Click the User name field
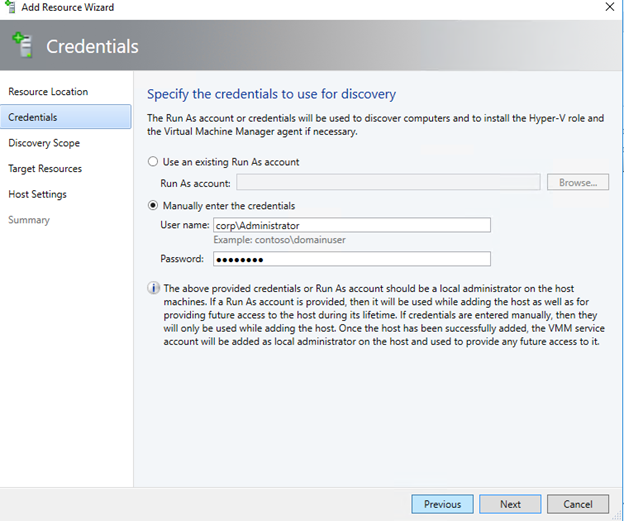Image resolution: width=624 pixels, height=521 pixels. click(352, 225)
